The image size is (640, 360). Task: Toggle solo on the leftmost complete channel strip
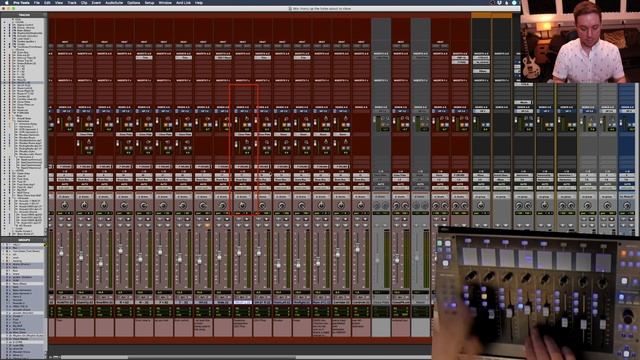[x=60, y=225]
